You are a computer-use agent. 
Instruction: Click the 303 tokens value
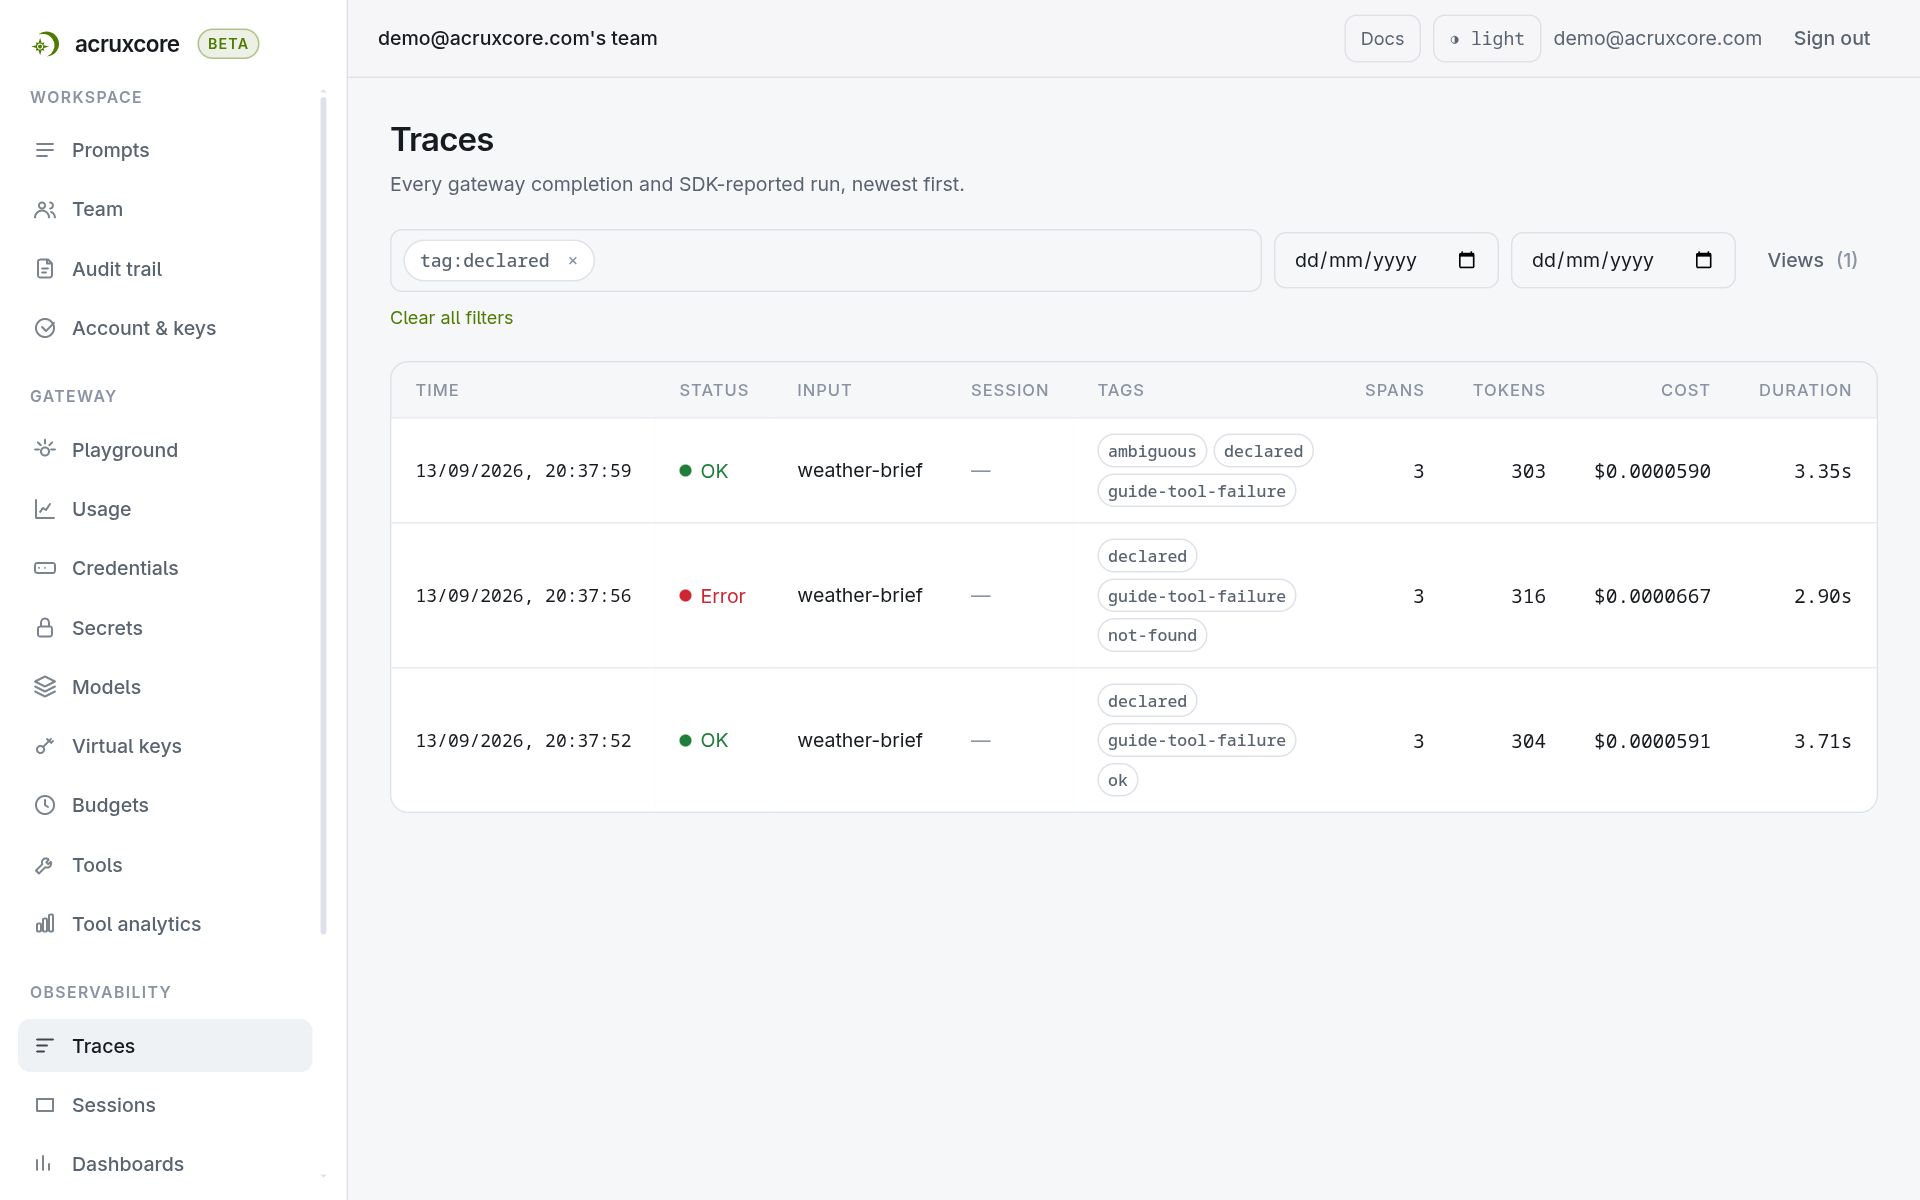[x=1528, y=471]
